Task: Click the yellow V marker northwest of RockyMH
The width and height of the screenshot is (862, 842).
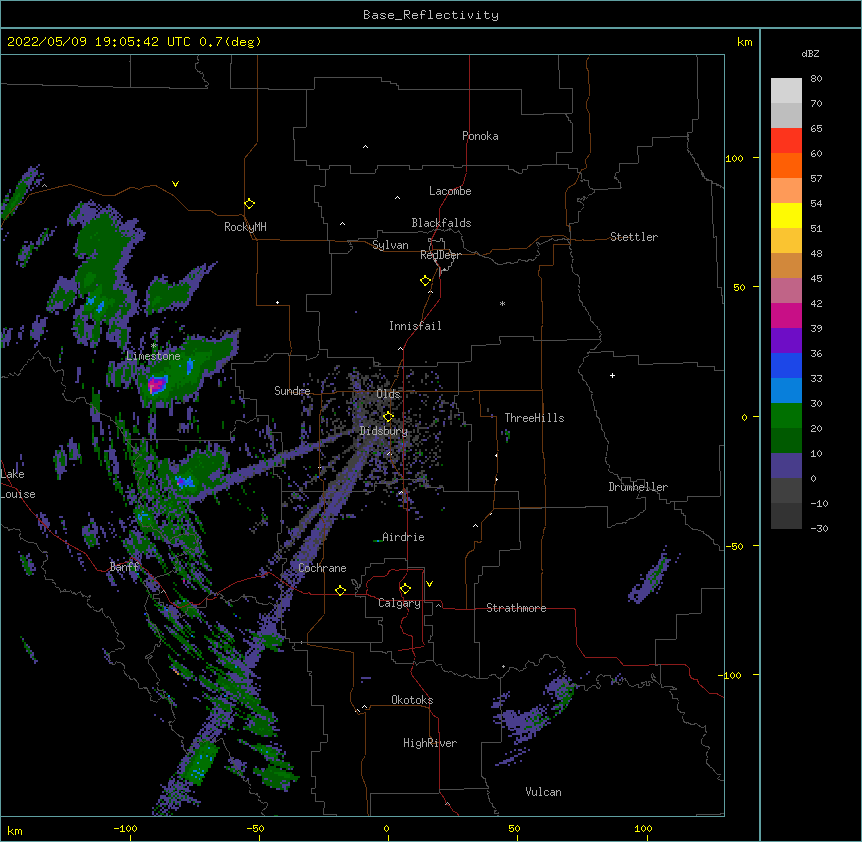Action: [x=175, y=184]
